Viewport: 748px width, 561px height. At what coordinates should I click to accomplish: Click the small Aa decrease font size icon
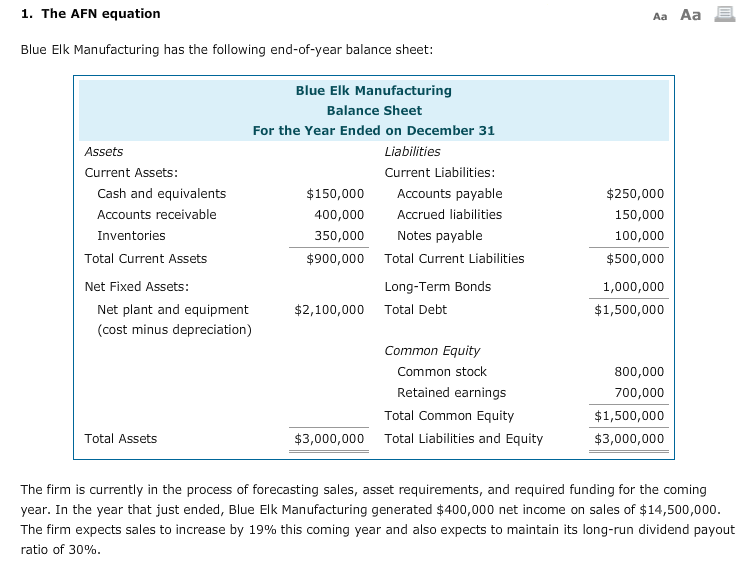660,15
